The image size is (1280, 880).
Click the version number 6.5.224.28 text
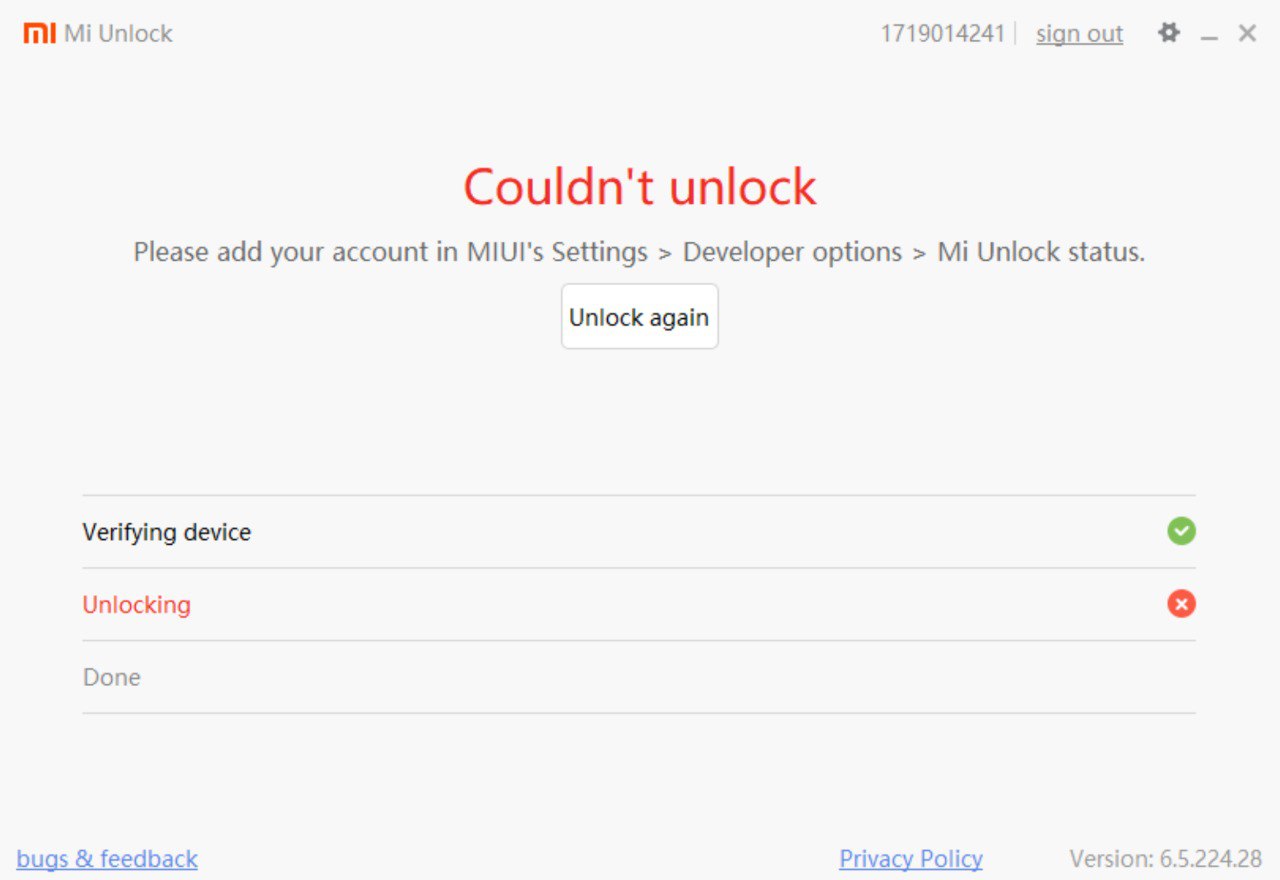click(x=1210, y=859)
